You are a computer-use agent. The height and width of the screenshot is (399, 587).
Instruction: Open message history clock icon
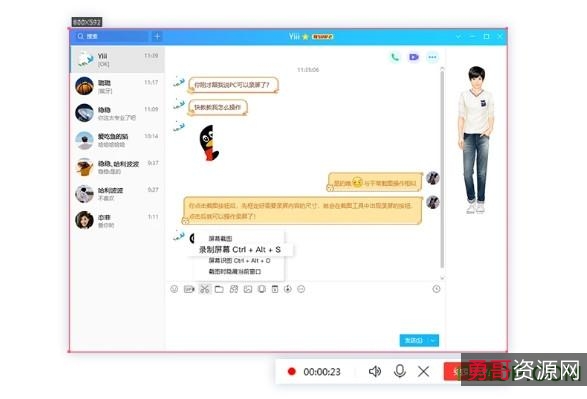coord(437,289)
